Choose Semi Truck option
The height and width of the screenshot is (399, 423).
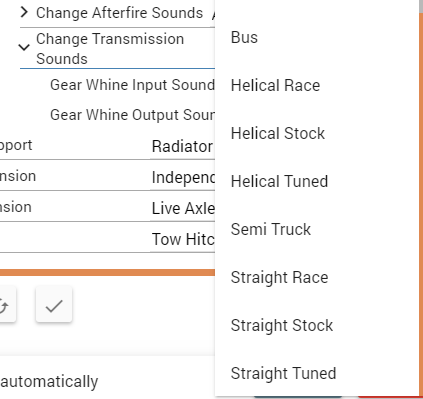coord(317,229)
